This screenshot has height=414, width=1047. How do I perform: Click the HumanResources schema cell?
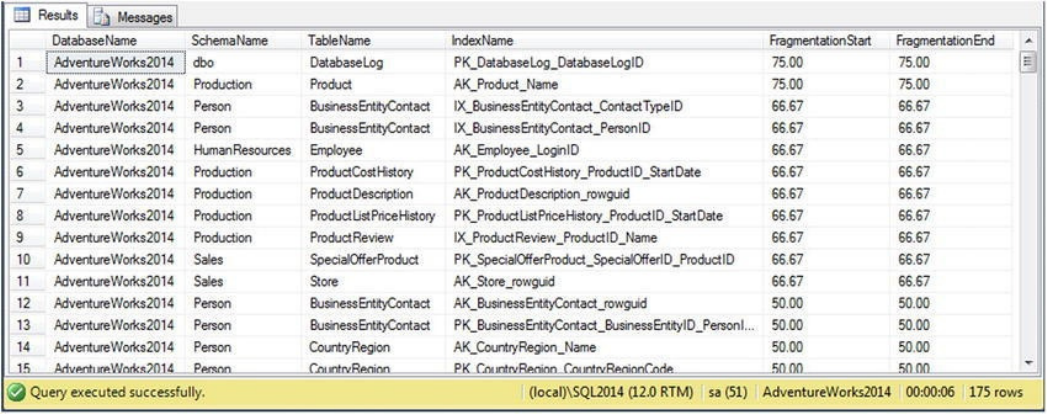(244, 150)
